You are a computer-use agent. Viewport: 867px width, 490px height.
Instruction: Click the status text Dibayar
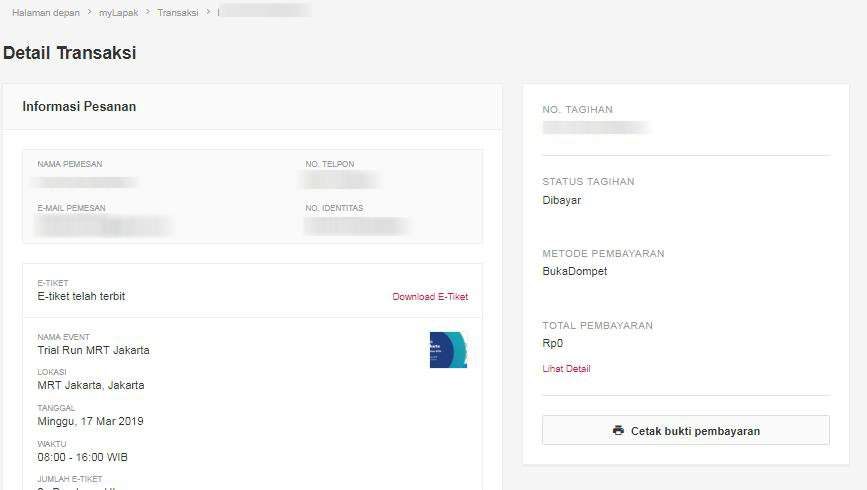pos(562,200)
